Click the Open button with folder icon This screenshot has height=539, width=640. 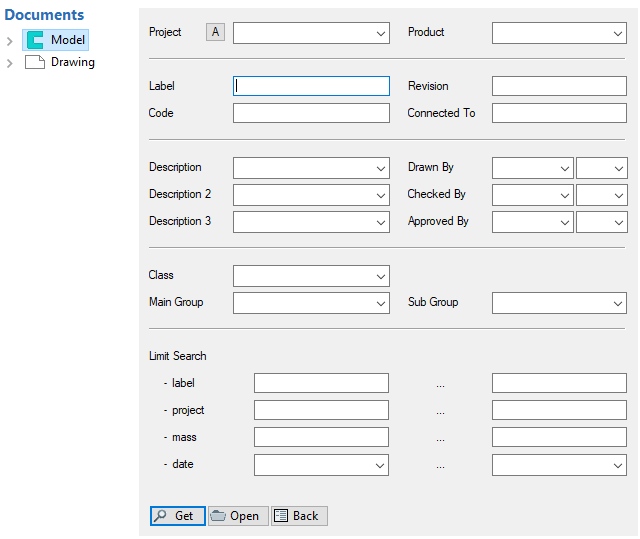click(x=238, y=516)
